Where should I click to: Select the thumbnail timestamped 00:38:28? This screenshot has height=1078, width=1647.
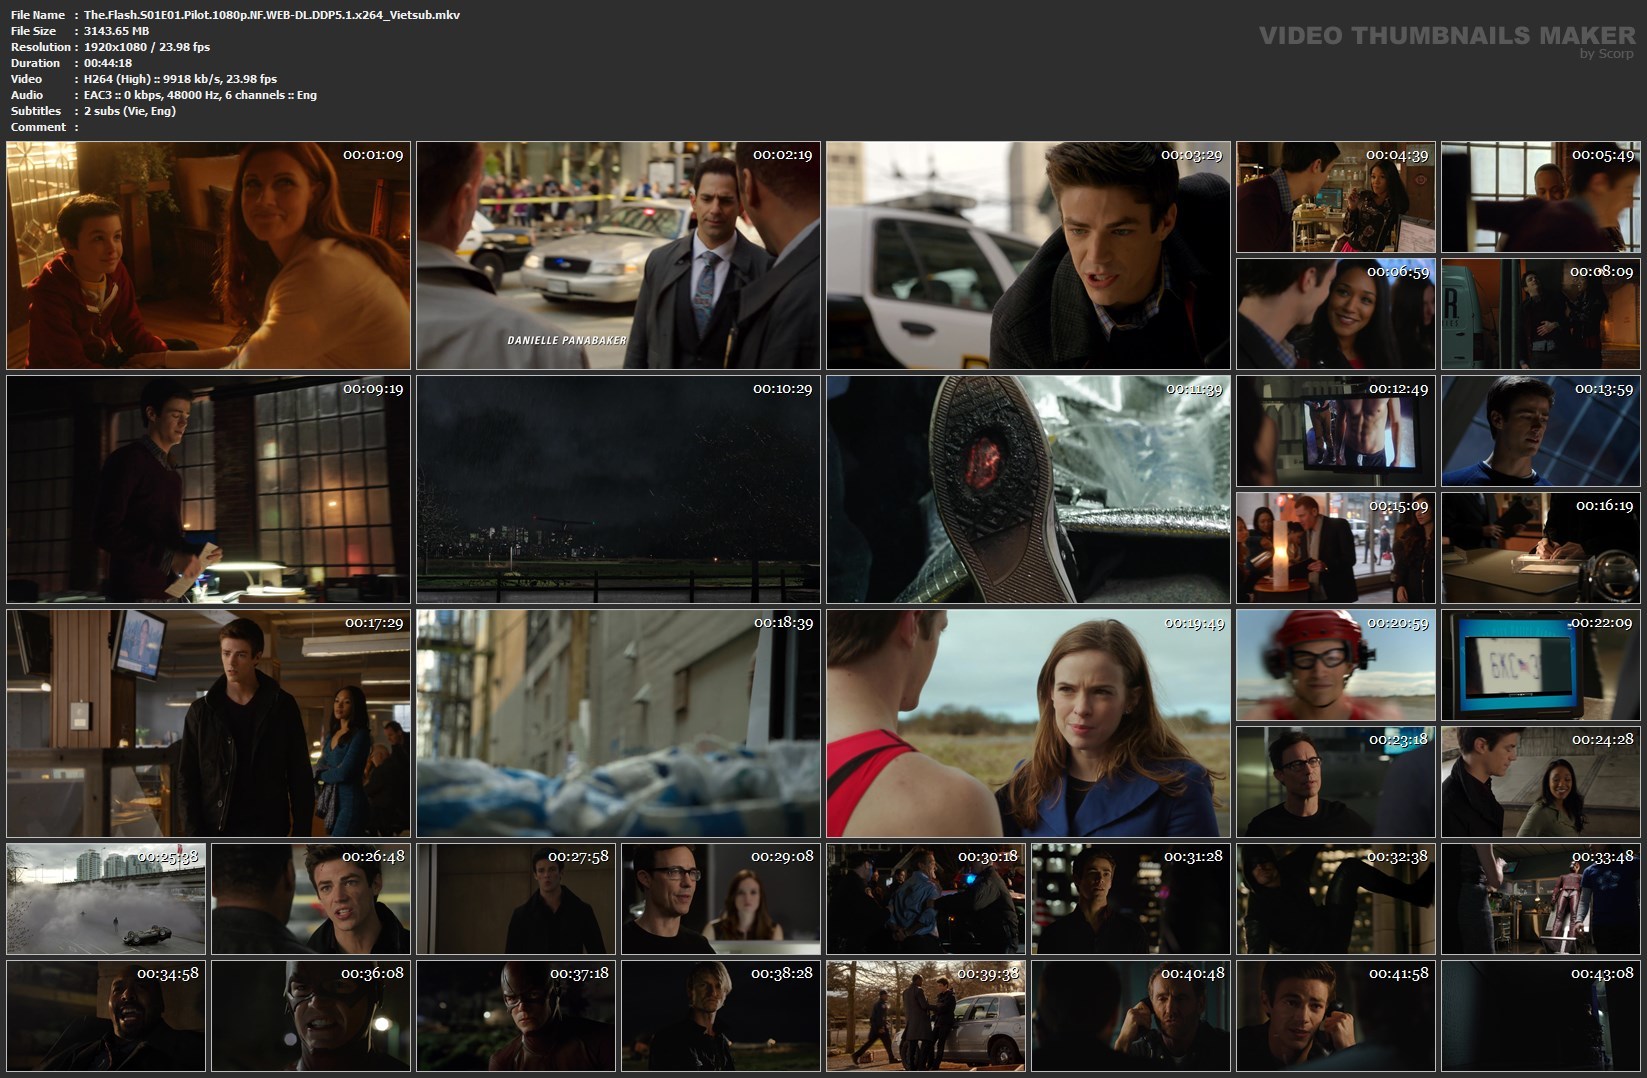[x=721, y=1016]
